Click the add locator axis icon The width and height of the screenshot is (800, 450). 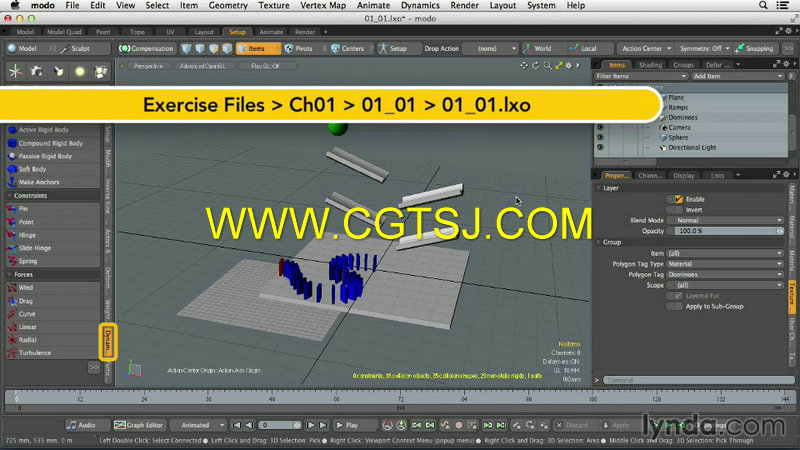pyautogui.click(x=15, y=71)
